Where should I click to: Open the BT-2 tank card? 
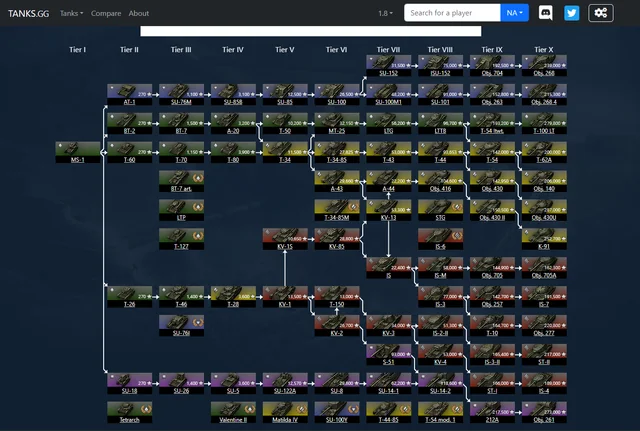129,124
